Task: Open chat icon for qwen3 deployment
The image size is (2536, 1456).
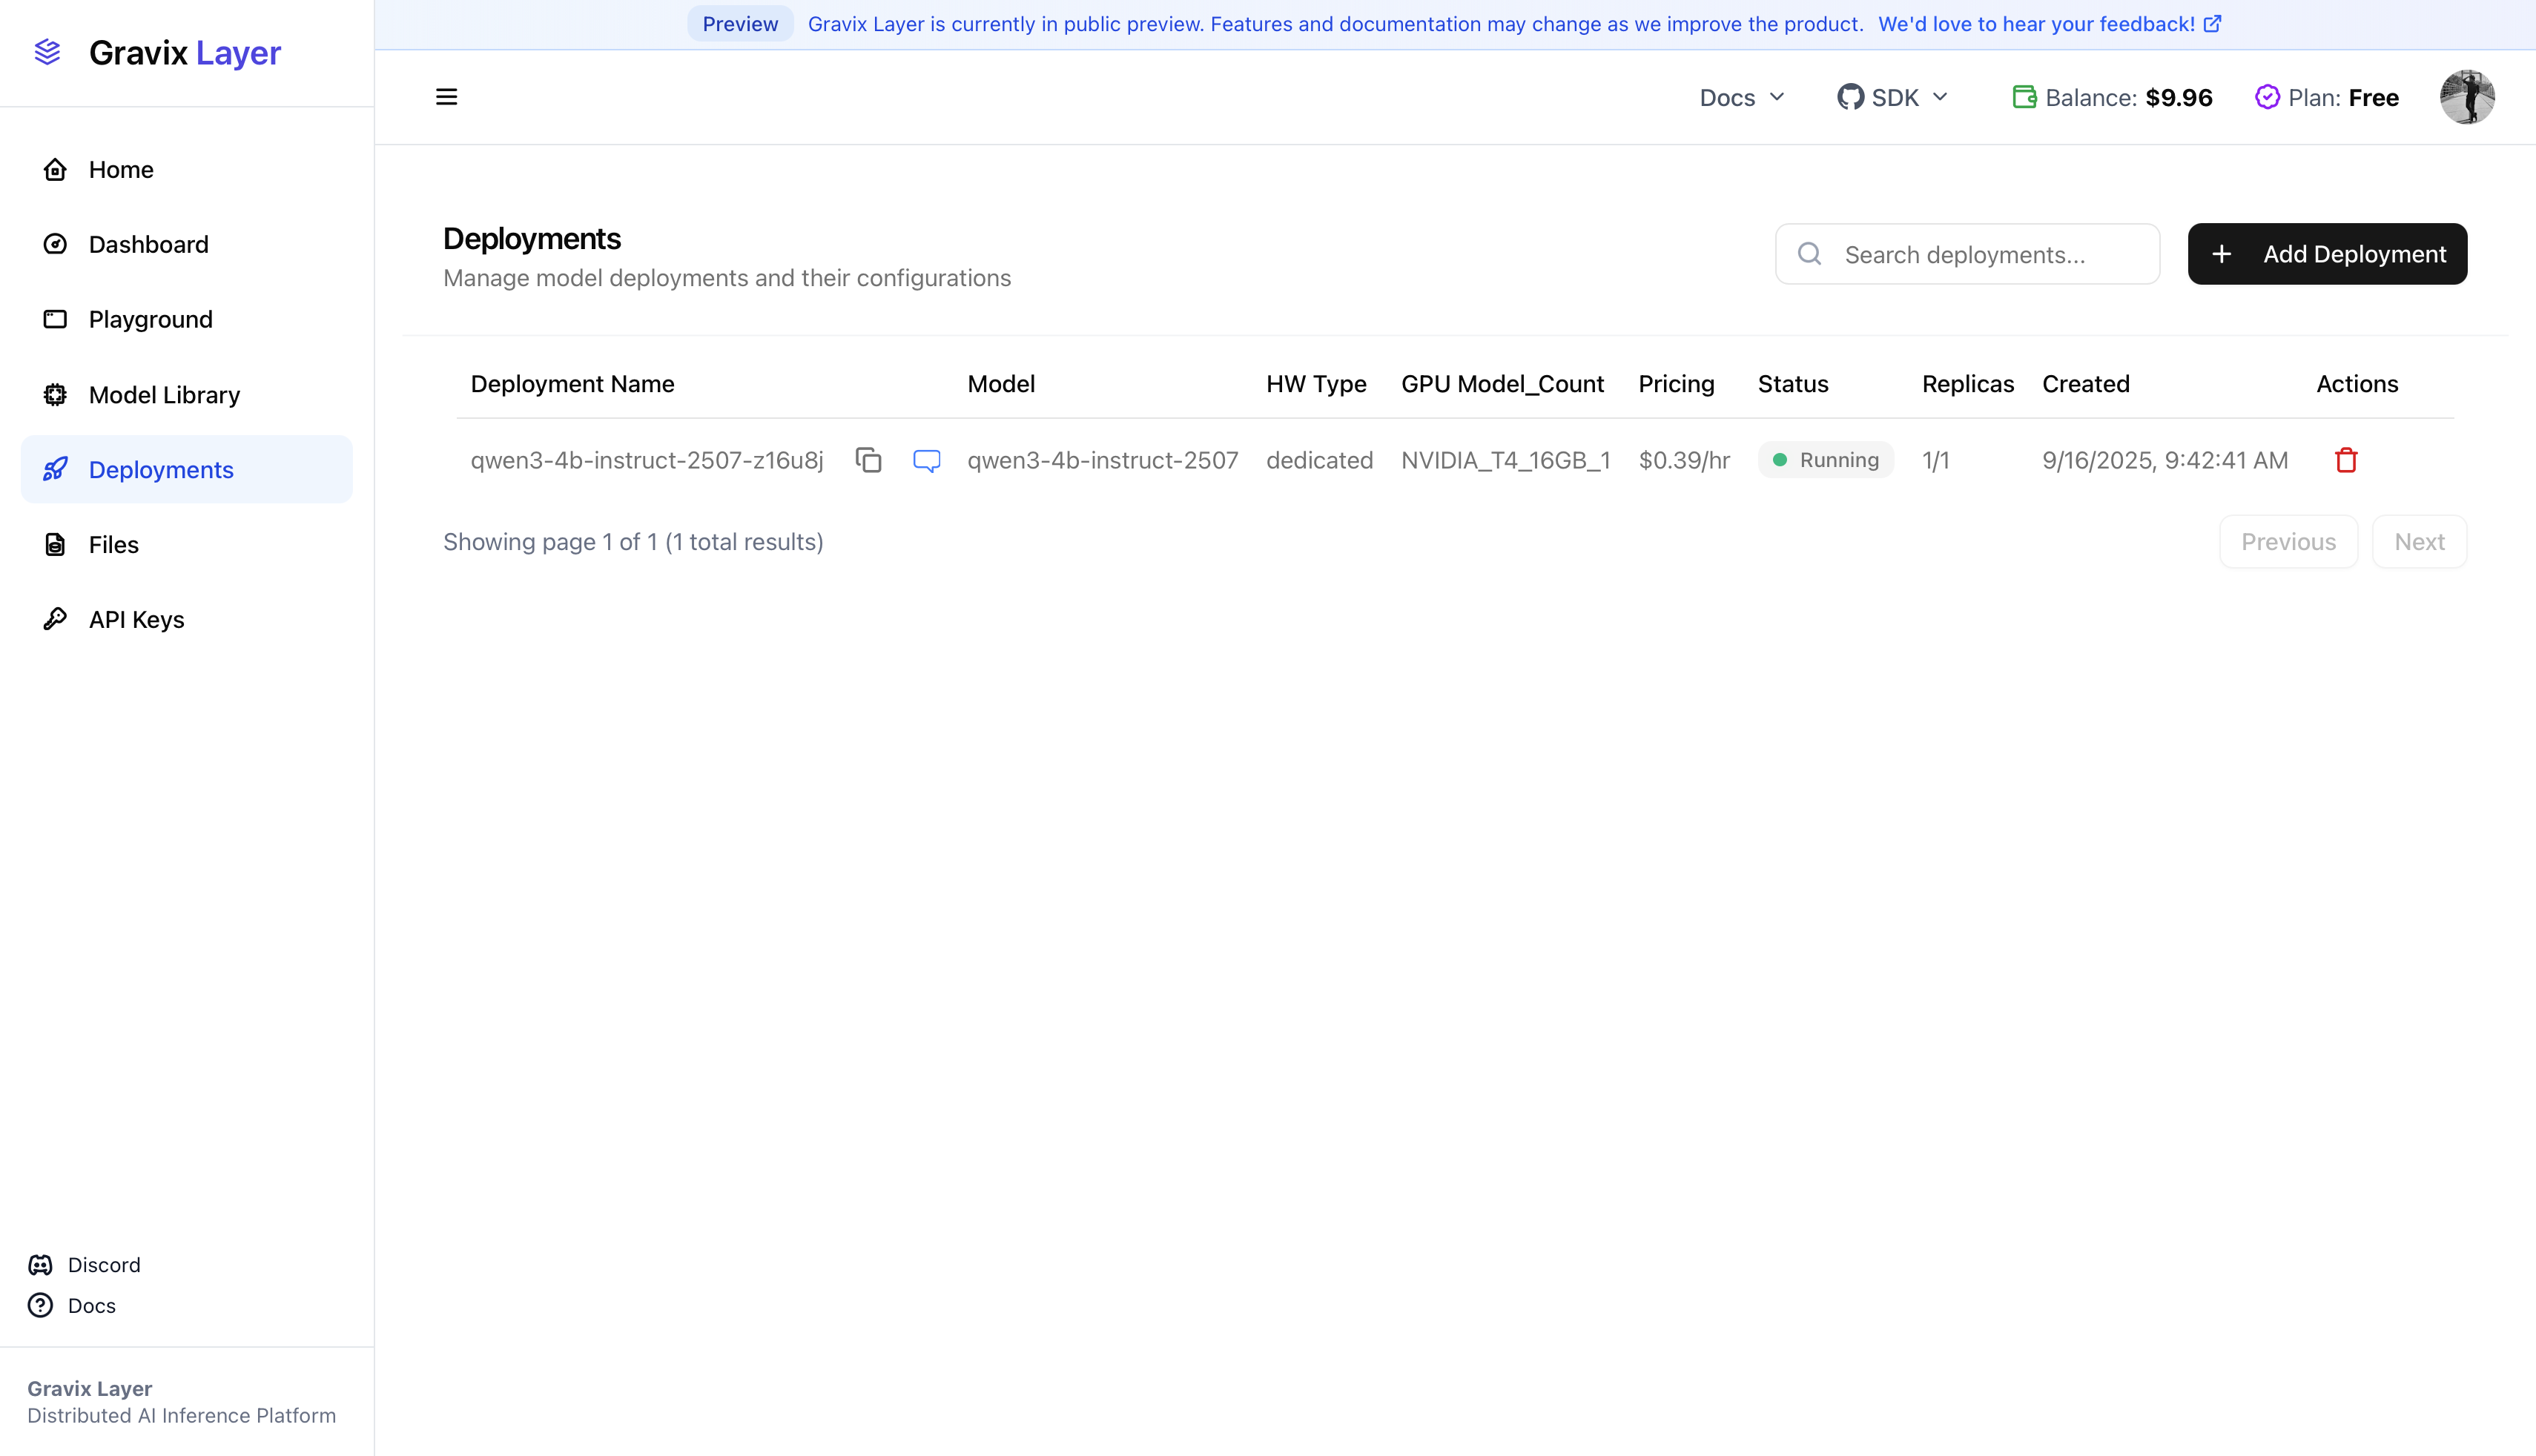Action: [x=926, y=460]
